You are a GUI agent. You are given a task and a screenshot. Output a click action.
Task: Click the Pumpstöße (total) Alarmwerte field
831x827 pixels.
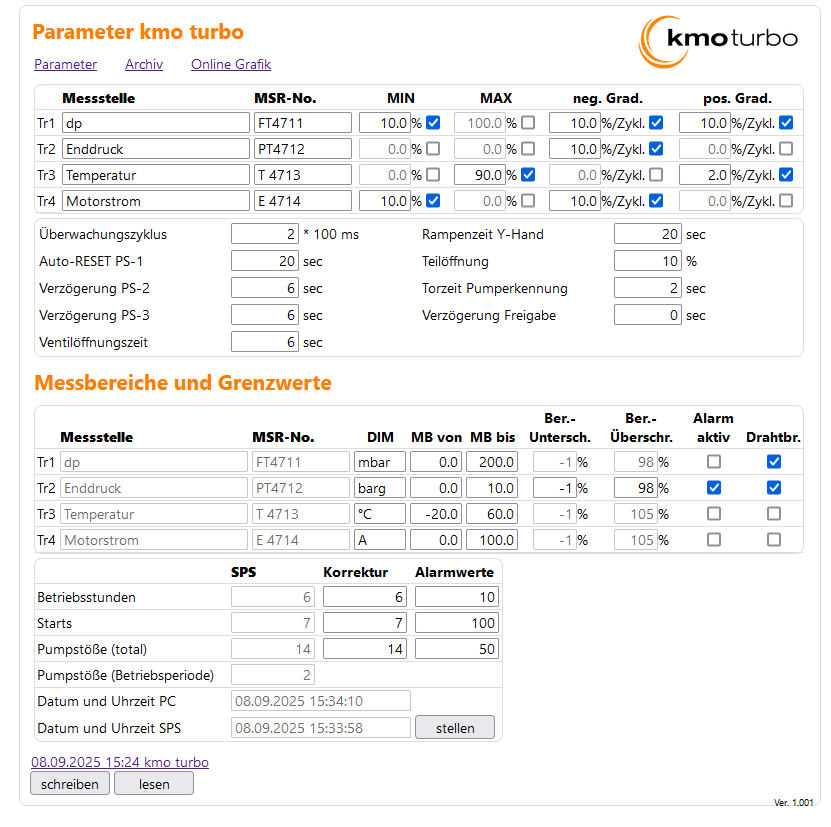coord(457,648)
